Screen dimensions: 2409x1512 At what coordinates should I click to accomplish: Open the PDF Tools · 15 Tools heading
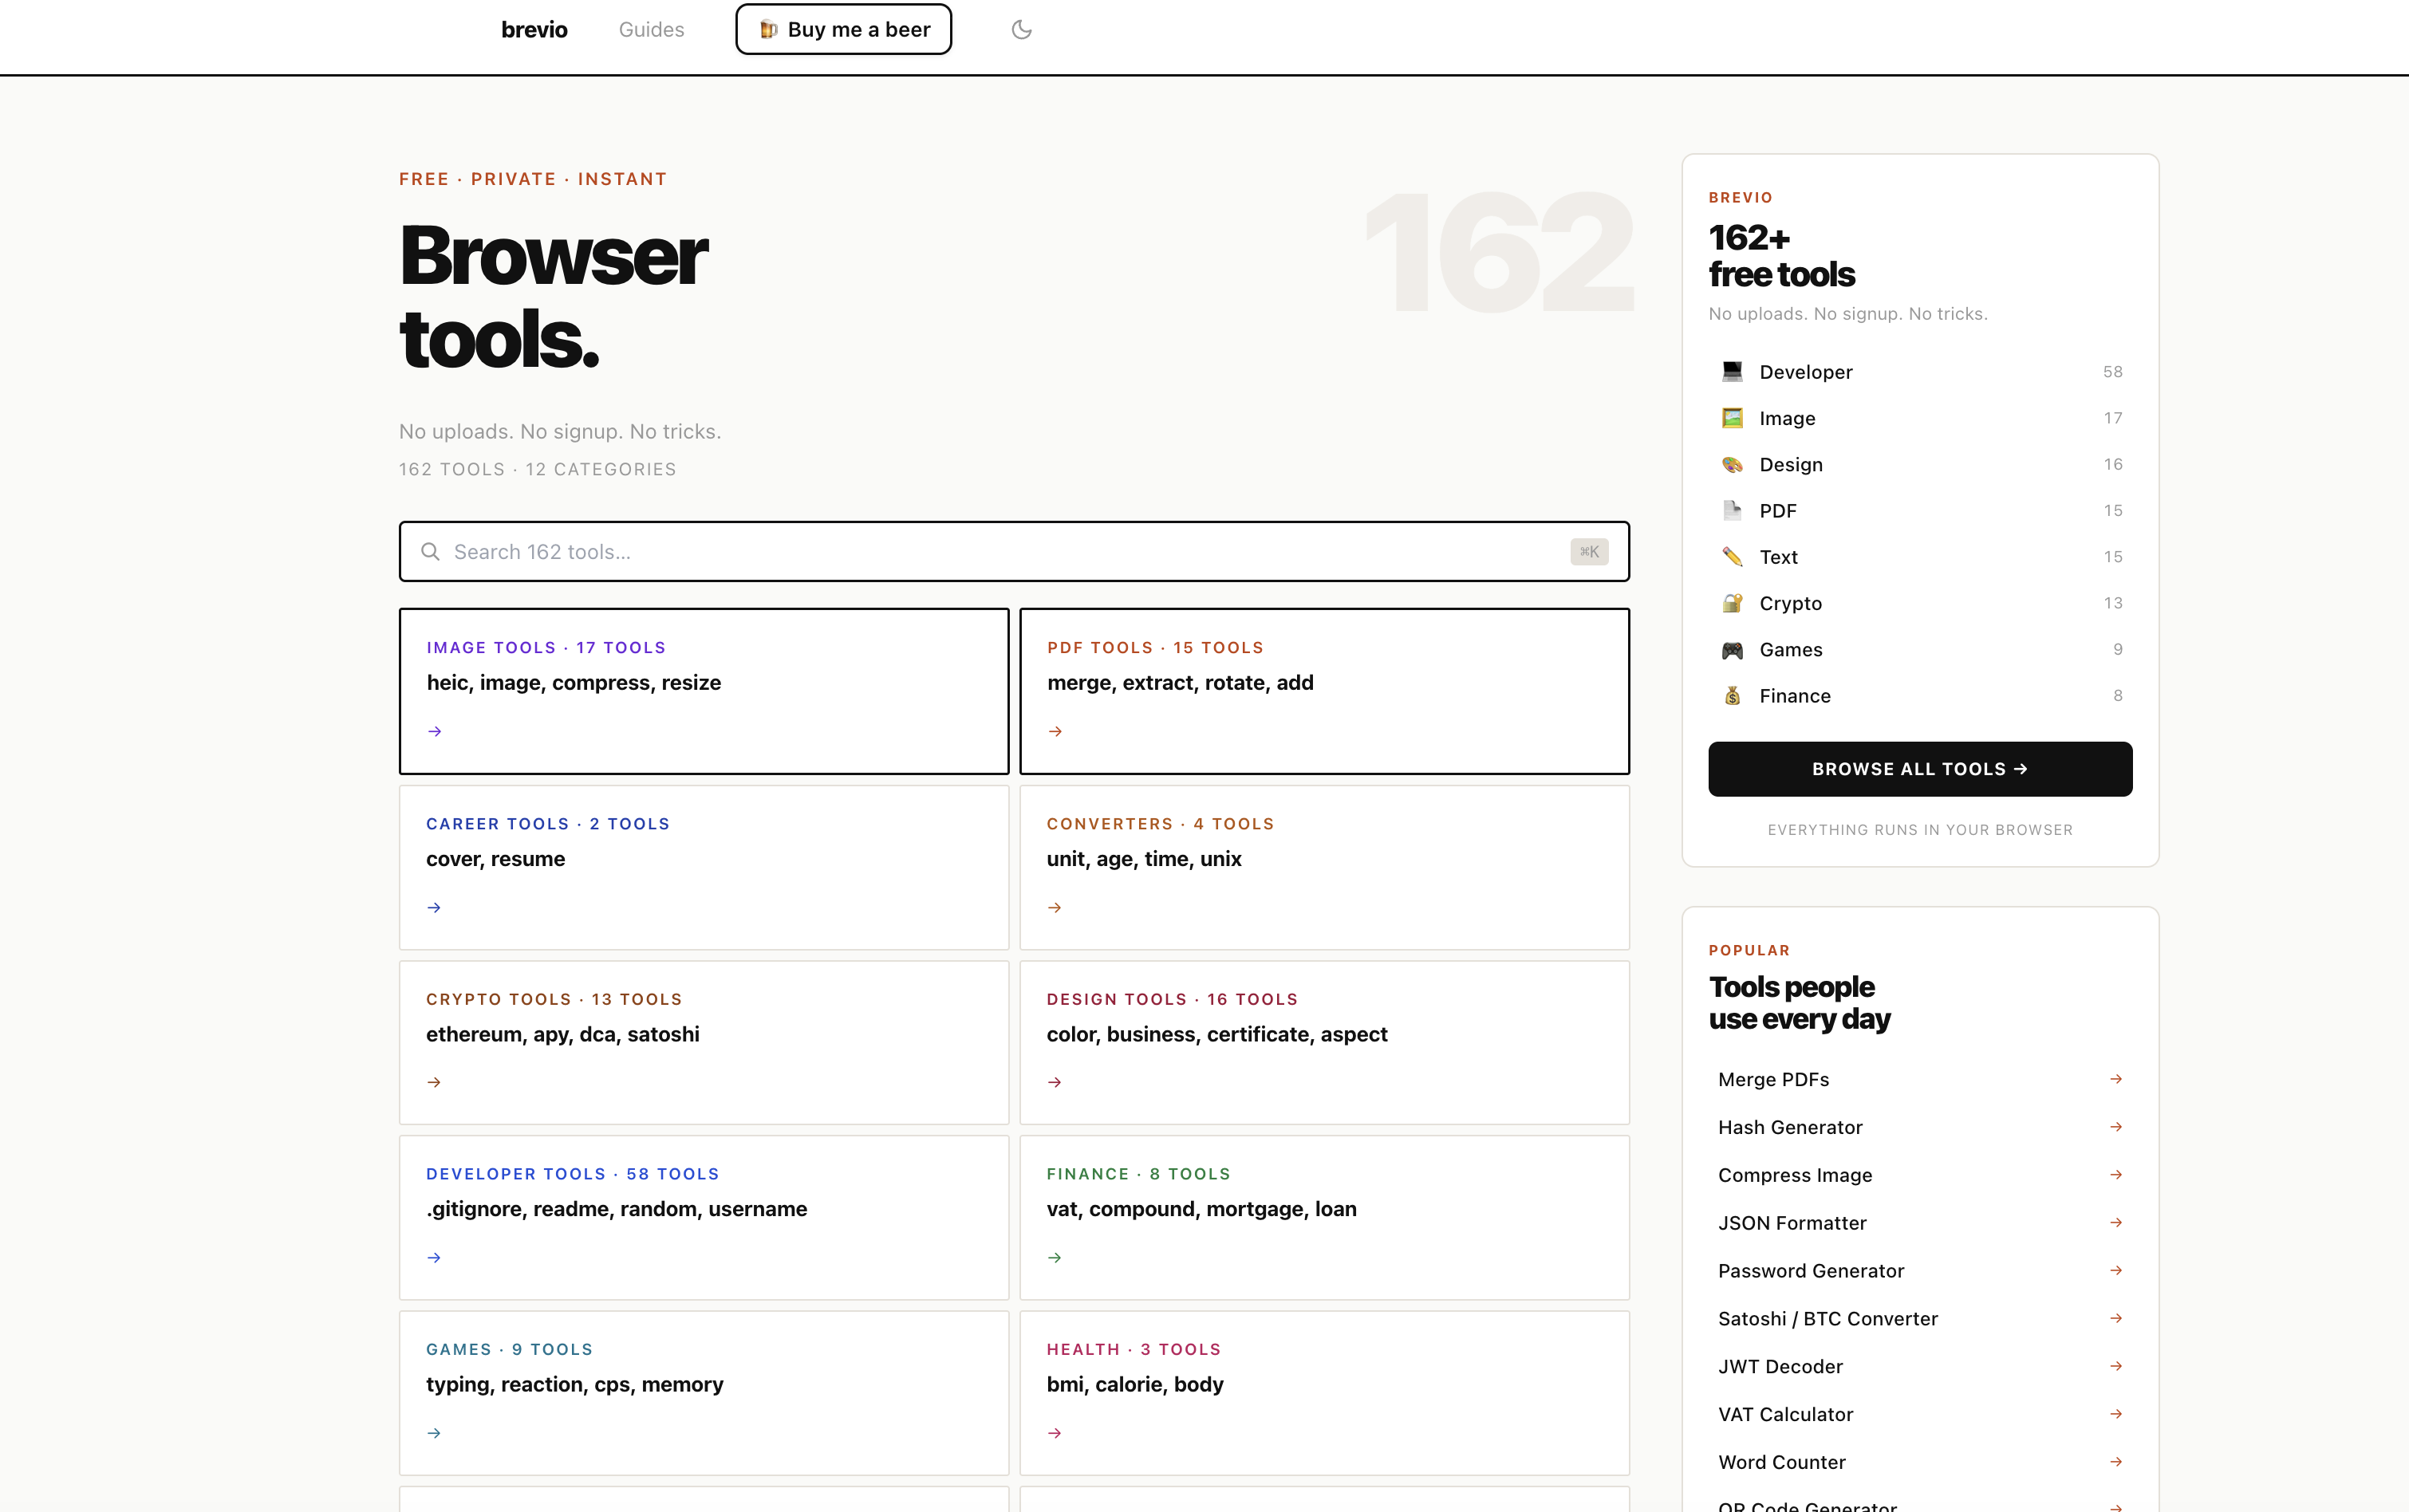coord(1155,648)
